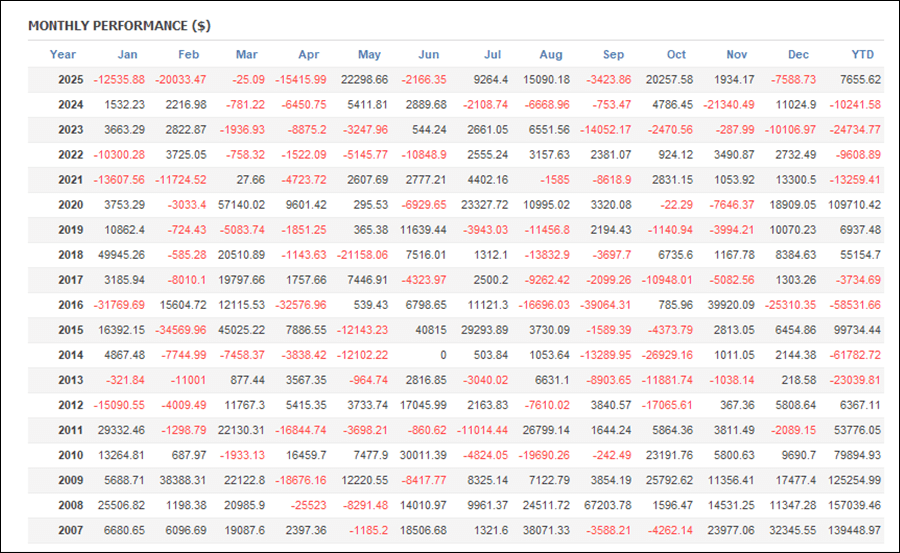900x553 pixels.
Task: Click the Jun column header
Action: [x=428, y=55]
